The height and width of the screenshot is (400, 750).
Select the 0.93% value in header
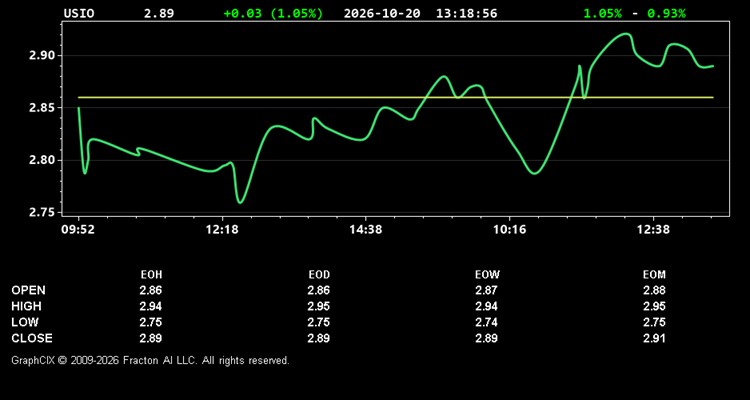click(x=666, y=13)
